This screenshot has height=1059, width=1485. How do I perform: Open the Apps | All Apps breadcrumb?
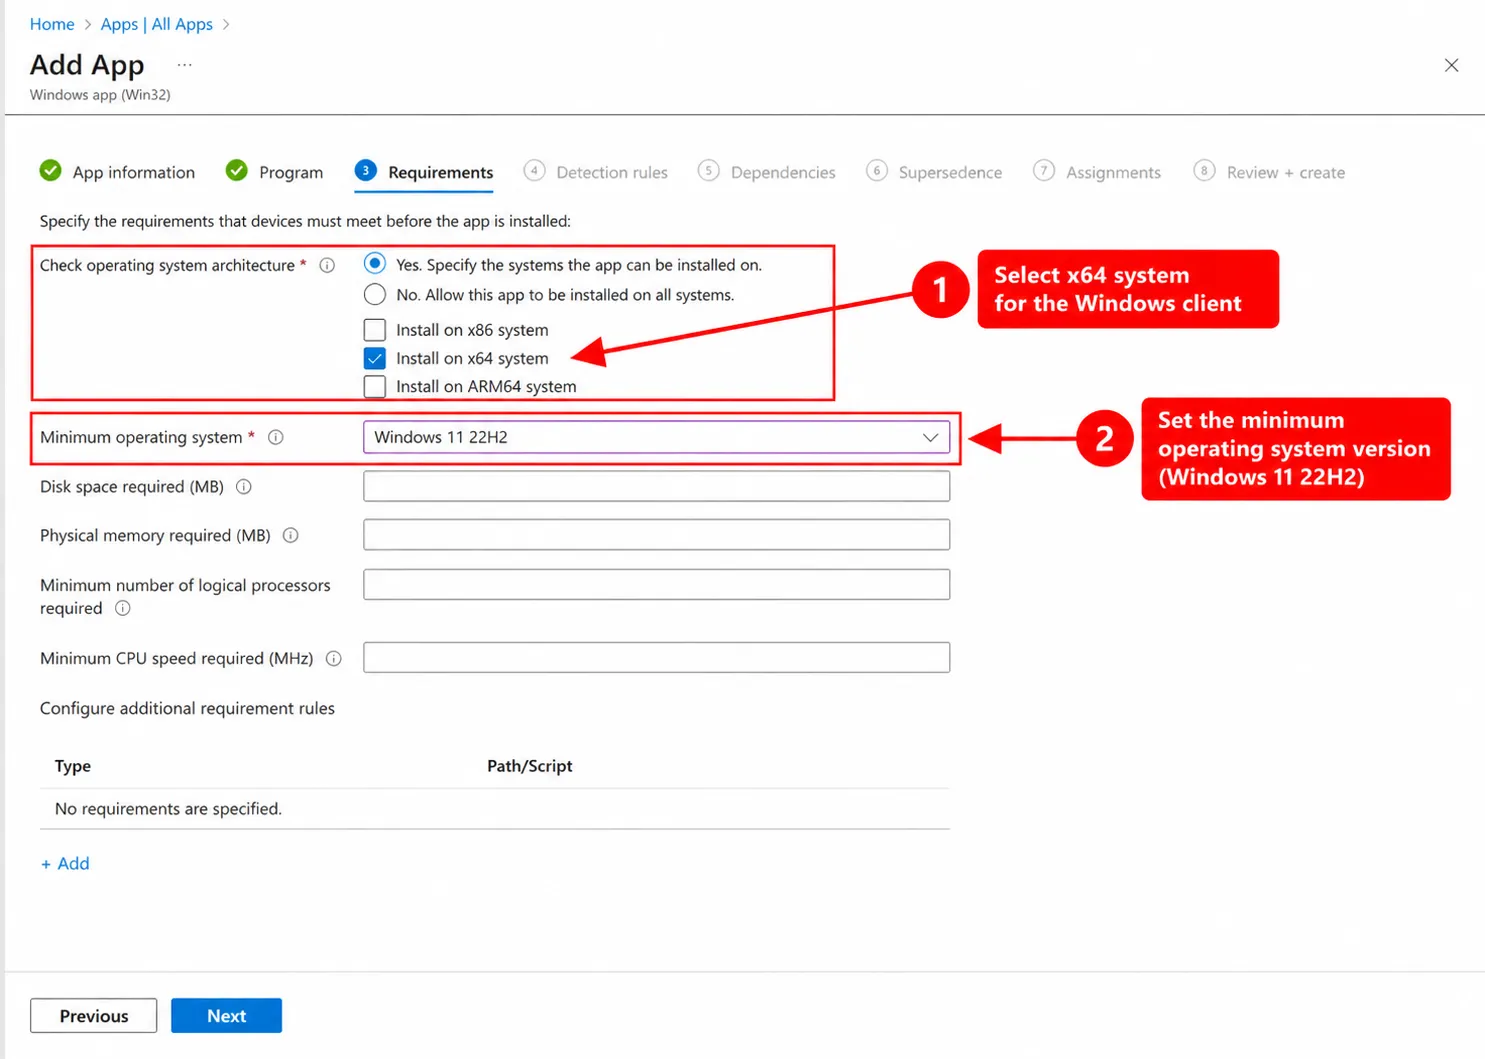[x=157, y=24]
